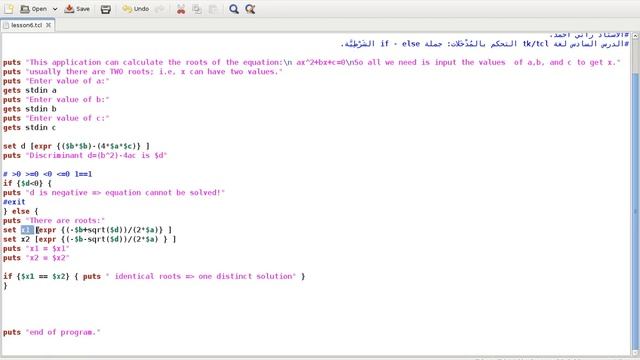Create a new document with the New icon
The height and width of the screenshot is (360, 640).
[9, 9]
